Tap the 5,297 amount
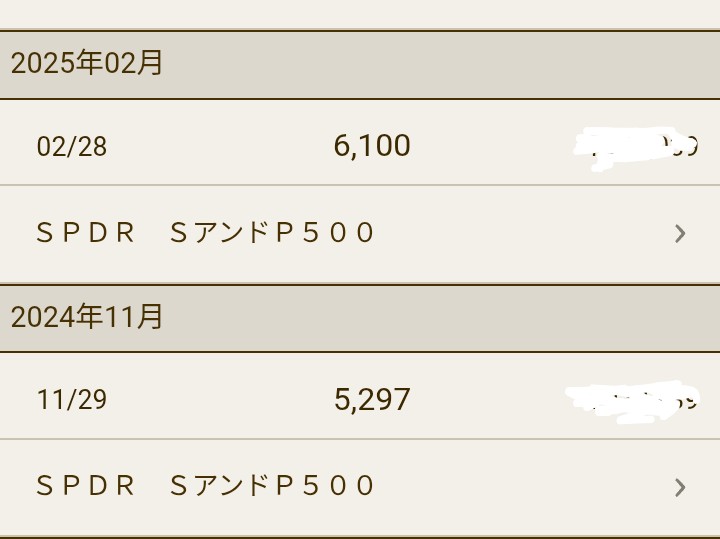Screen dimensions: 720x539 (x=372, y=400)
